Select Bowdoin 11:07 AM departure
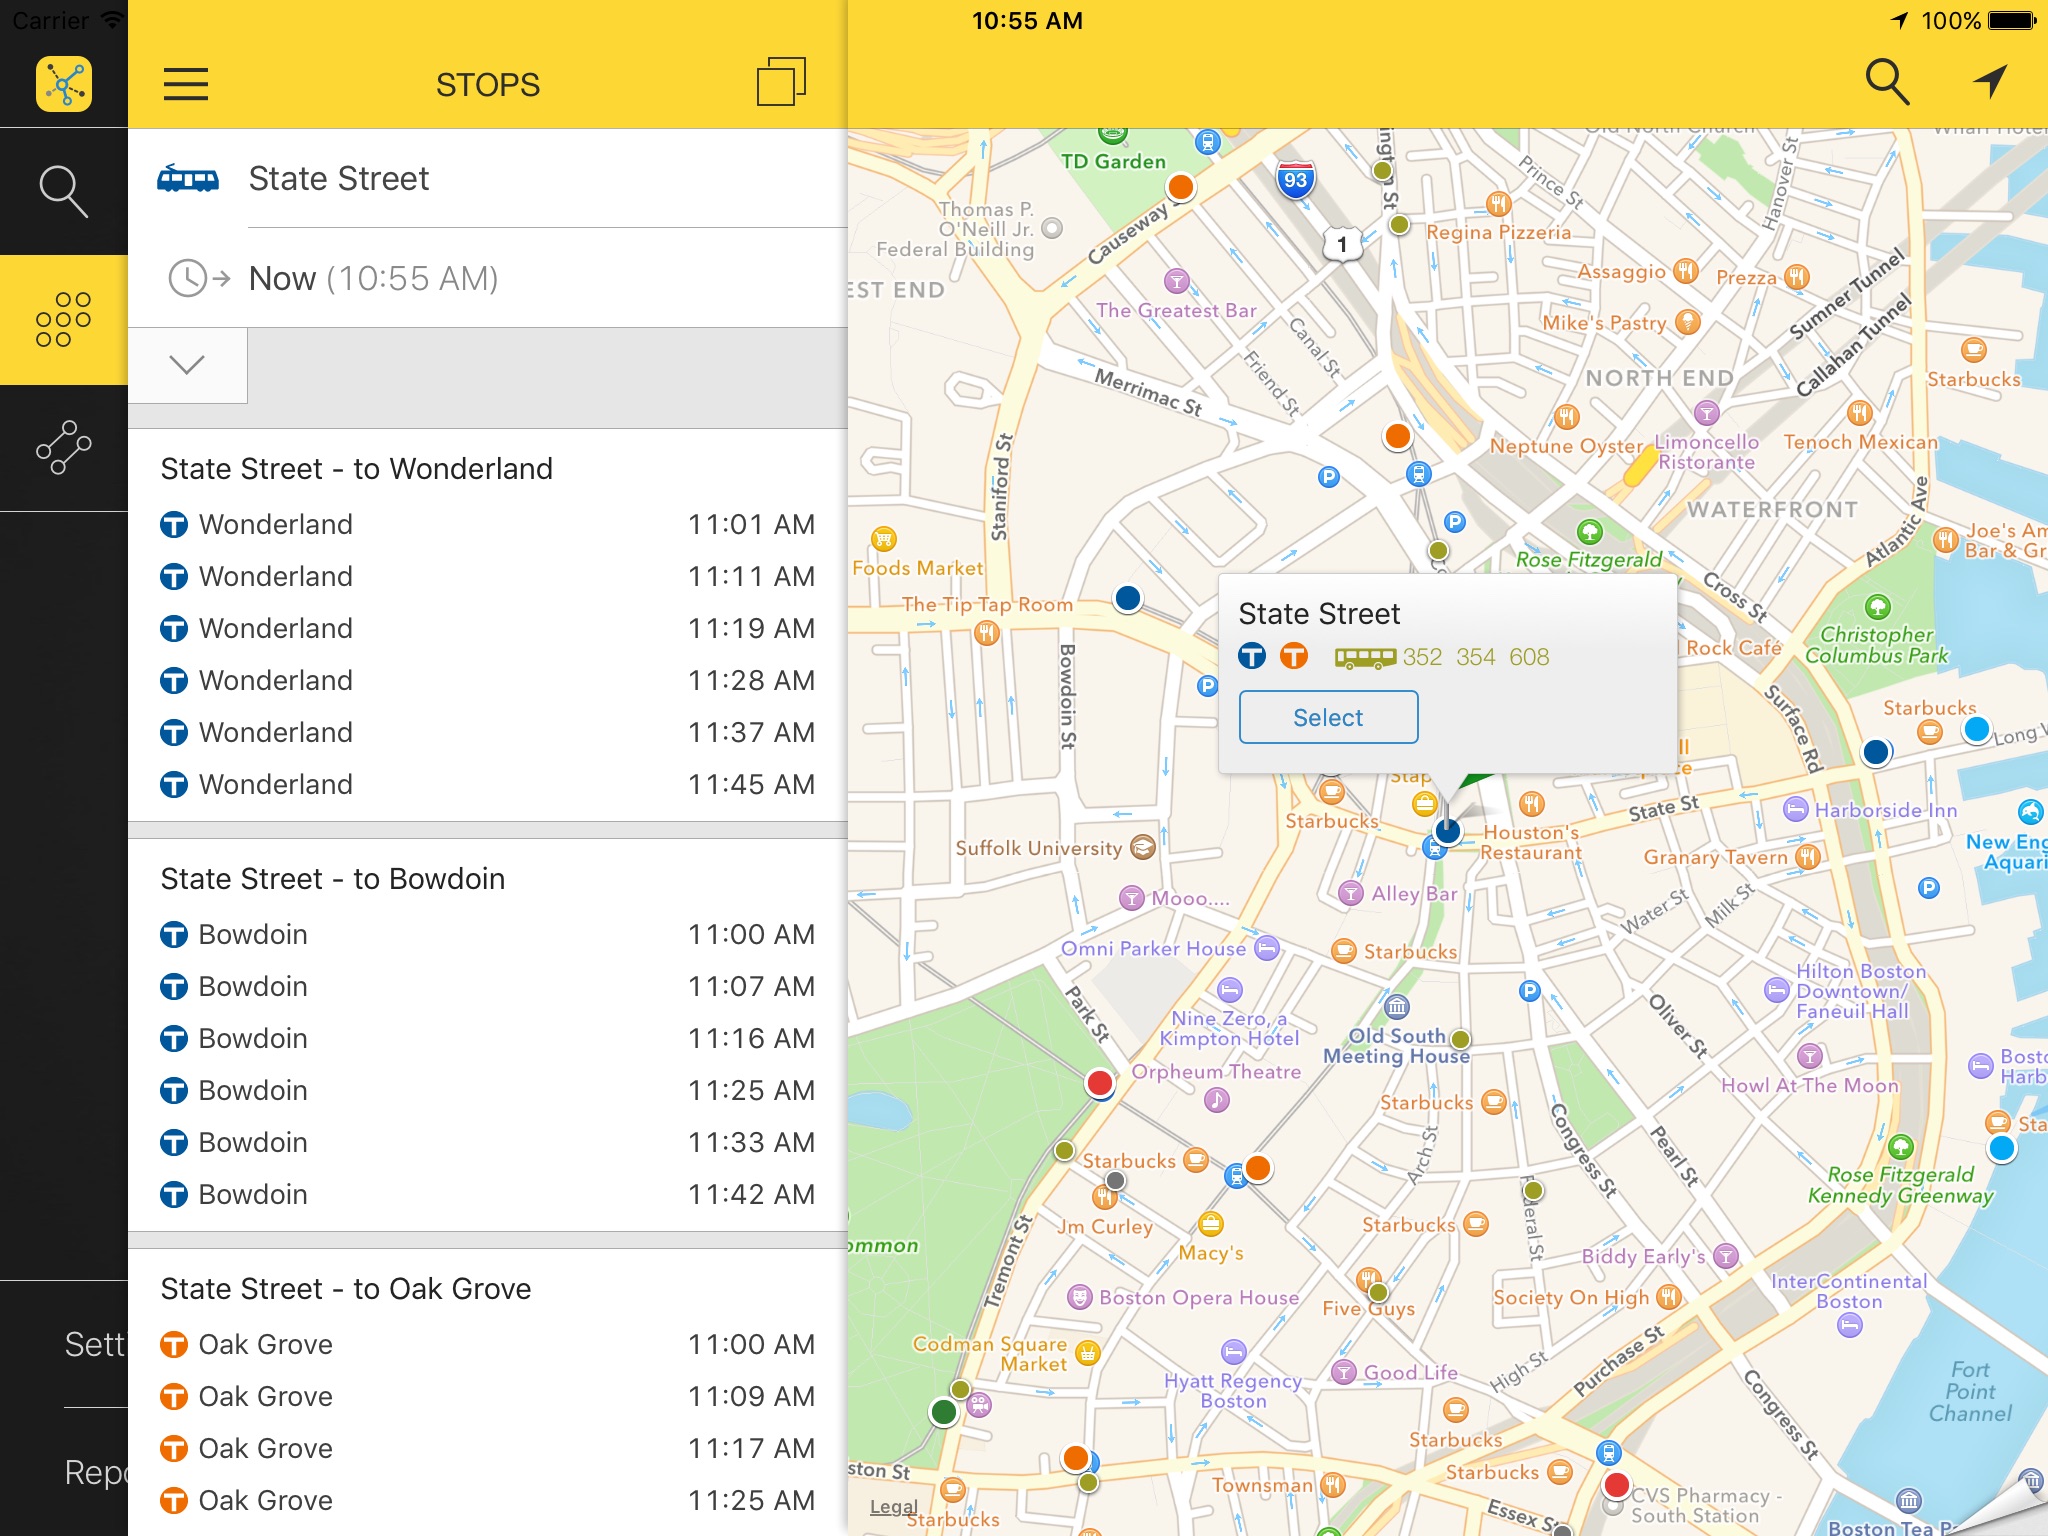The width and height of the screenshot is (2048, 1536). click(487, 987)
